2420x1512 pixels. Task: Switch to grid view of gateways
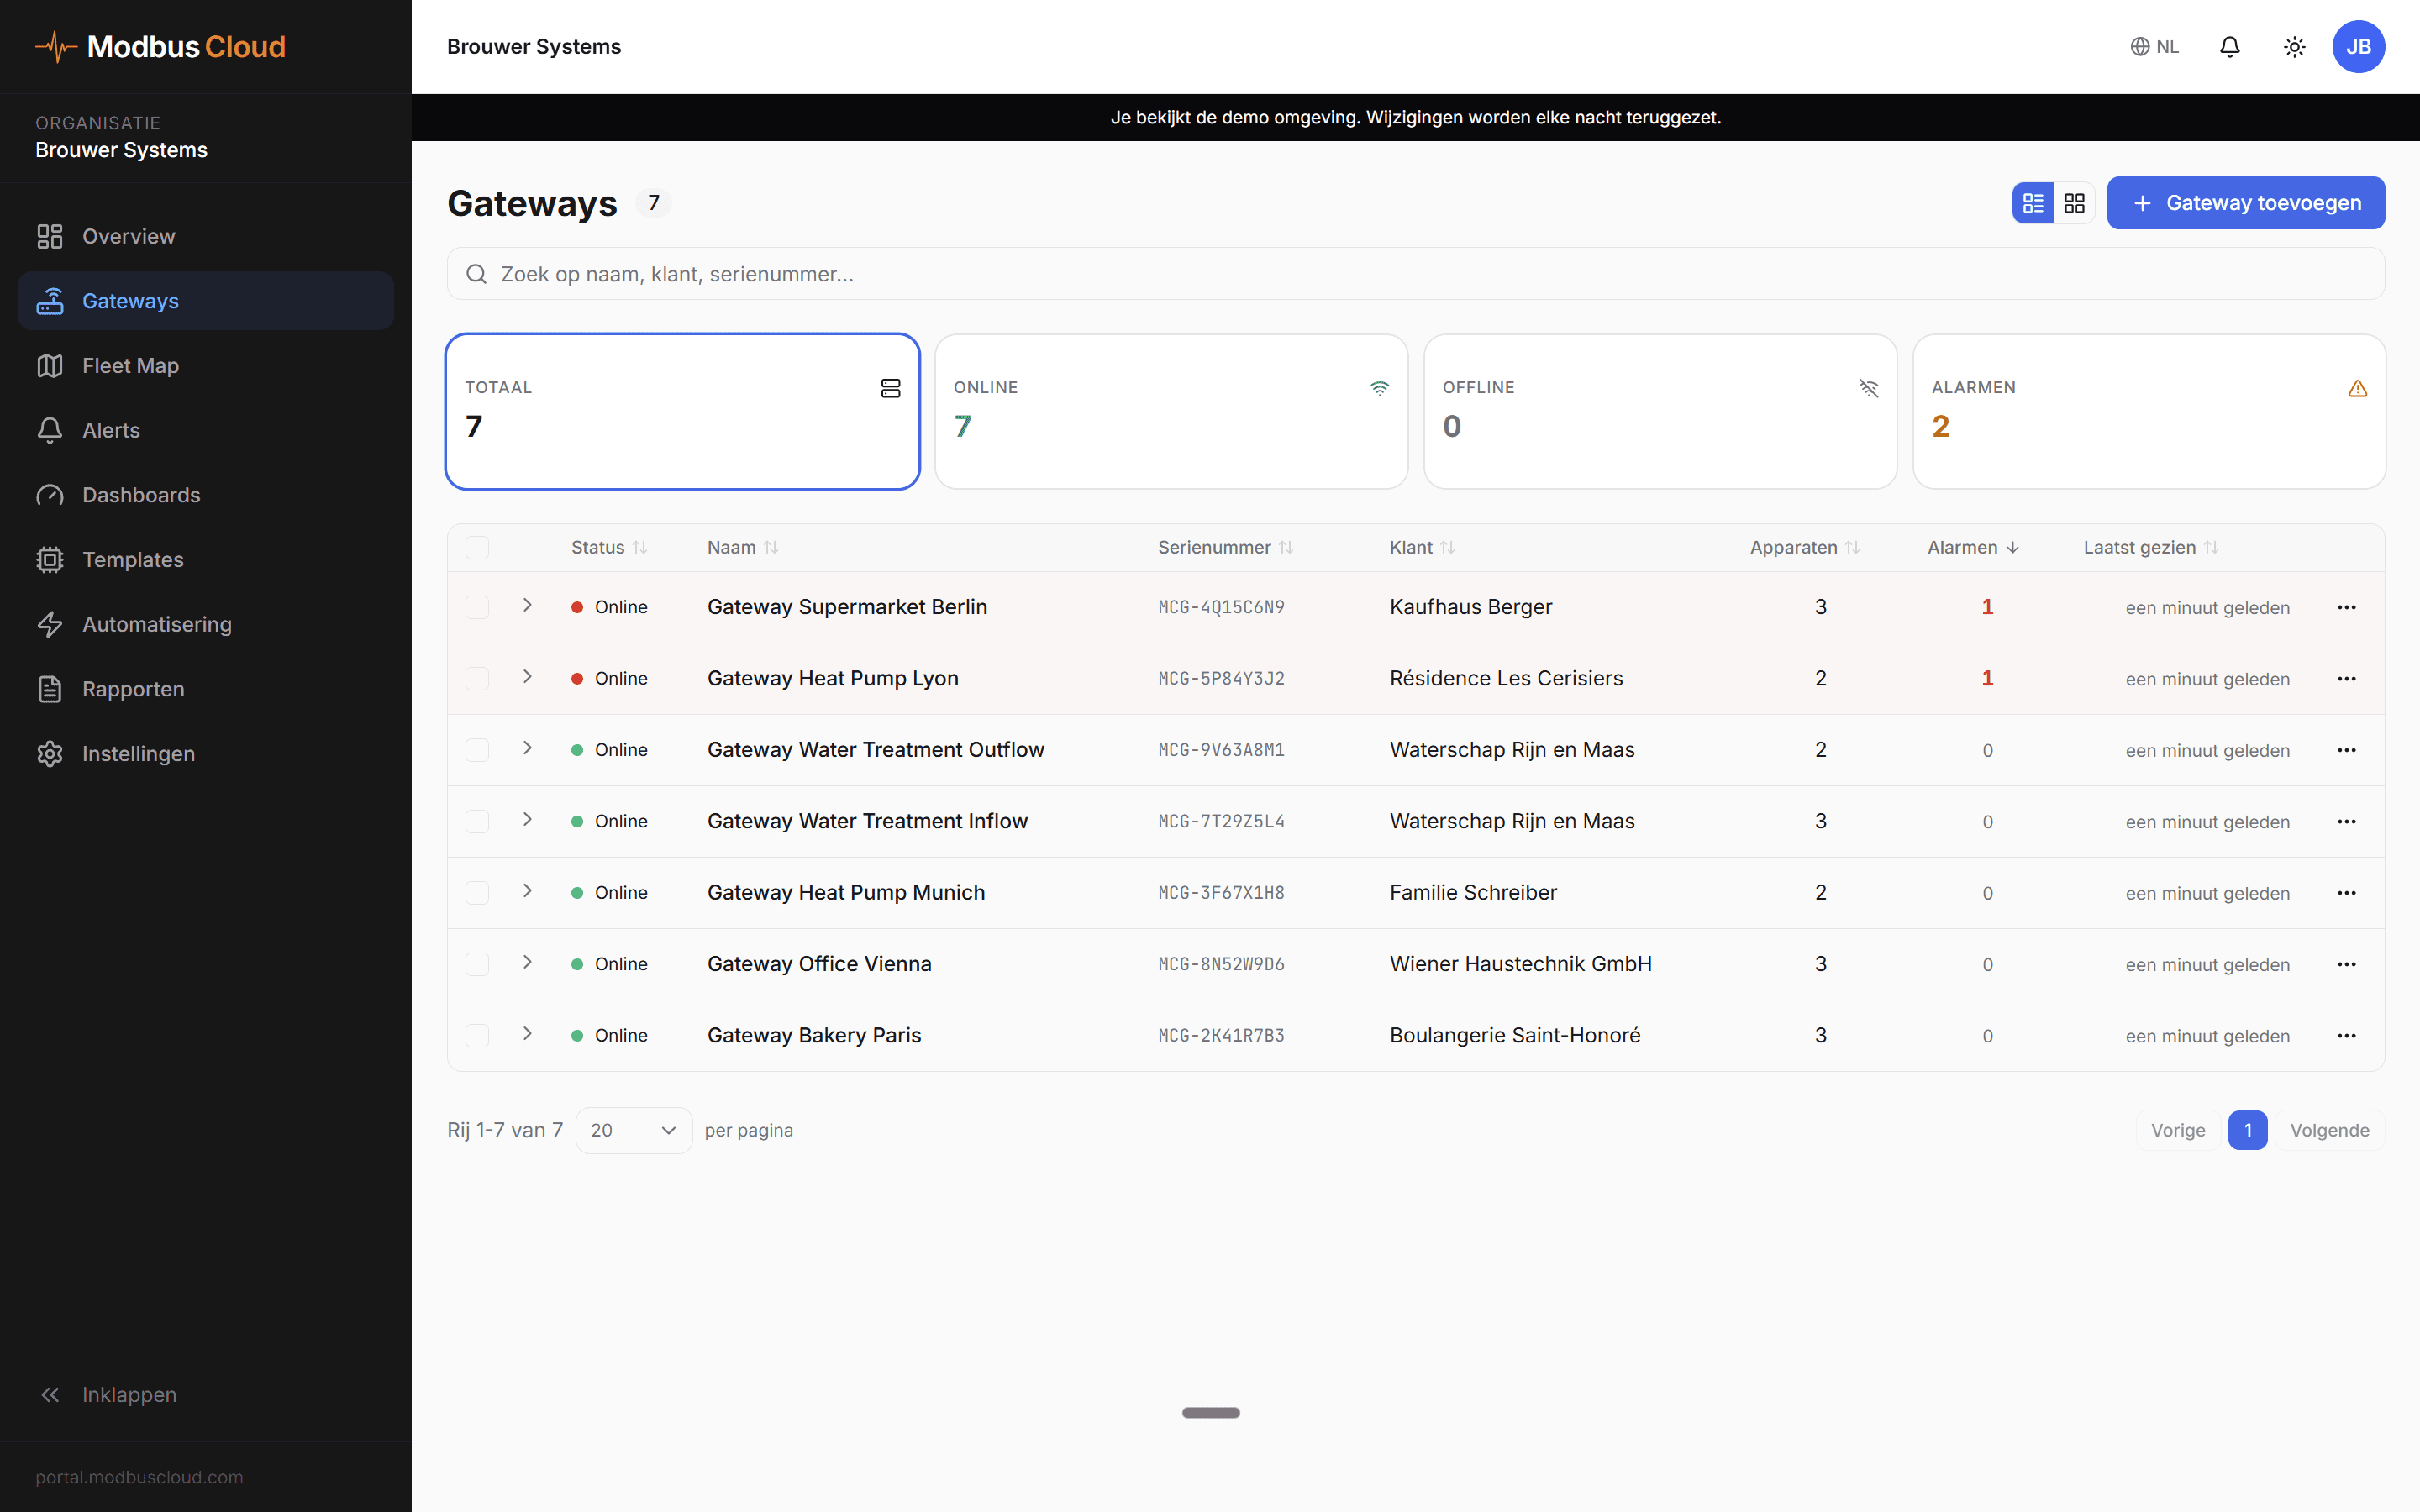pyautogui.click(x=2074, y=202)
